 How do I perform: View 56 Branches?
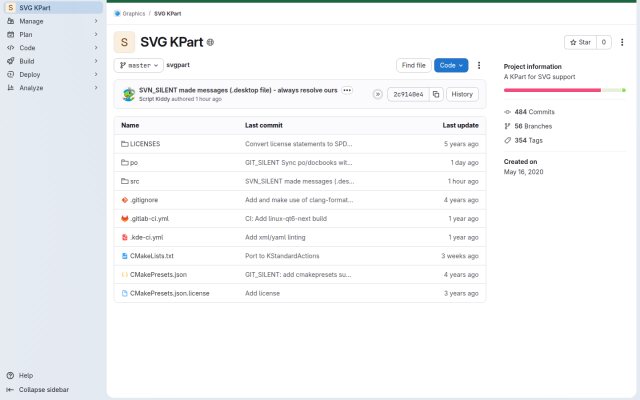(533, 126)
